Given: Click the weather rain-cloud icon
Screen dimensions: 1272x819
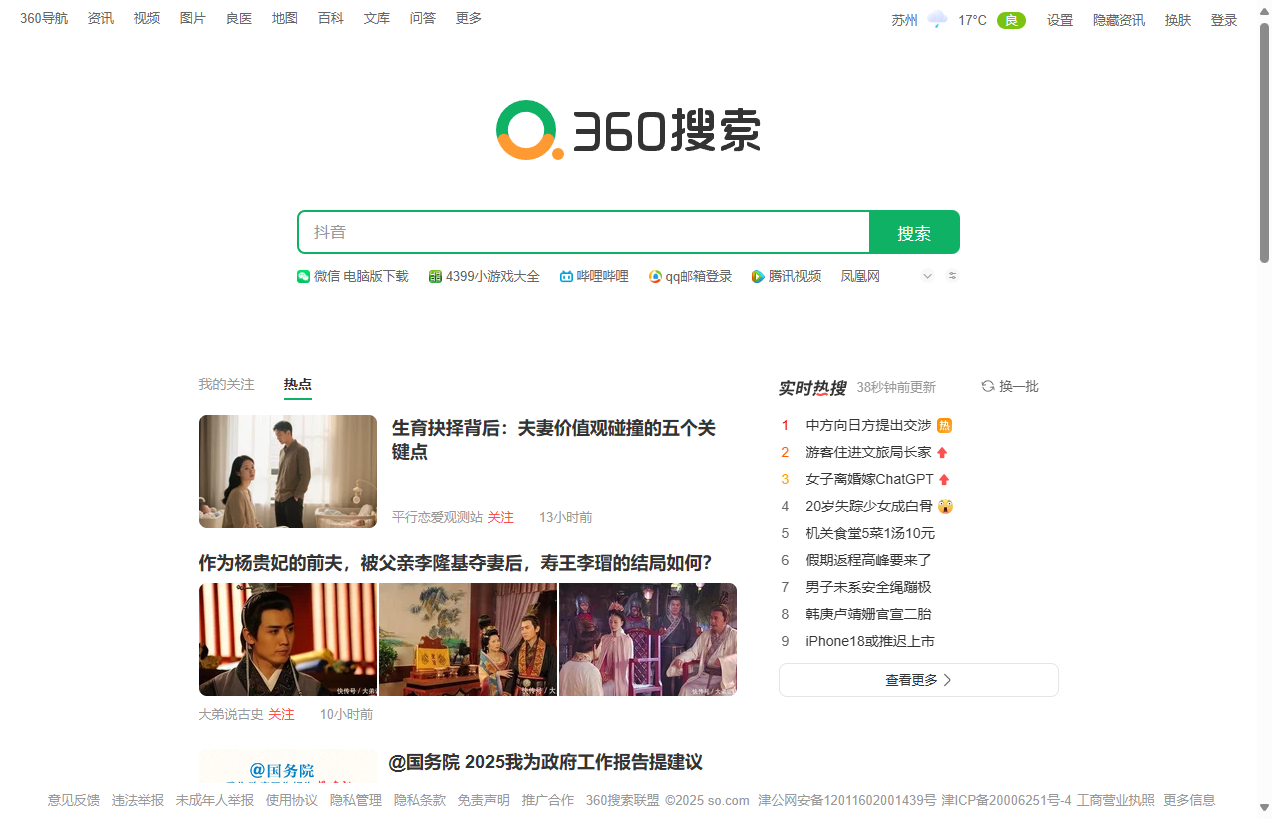Looking at the screenshot, I should pyautogui.click(x=937, y=19).
